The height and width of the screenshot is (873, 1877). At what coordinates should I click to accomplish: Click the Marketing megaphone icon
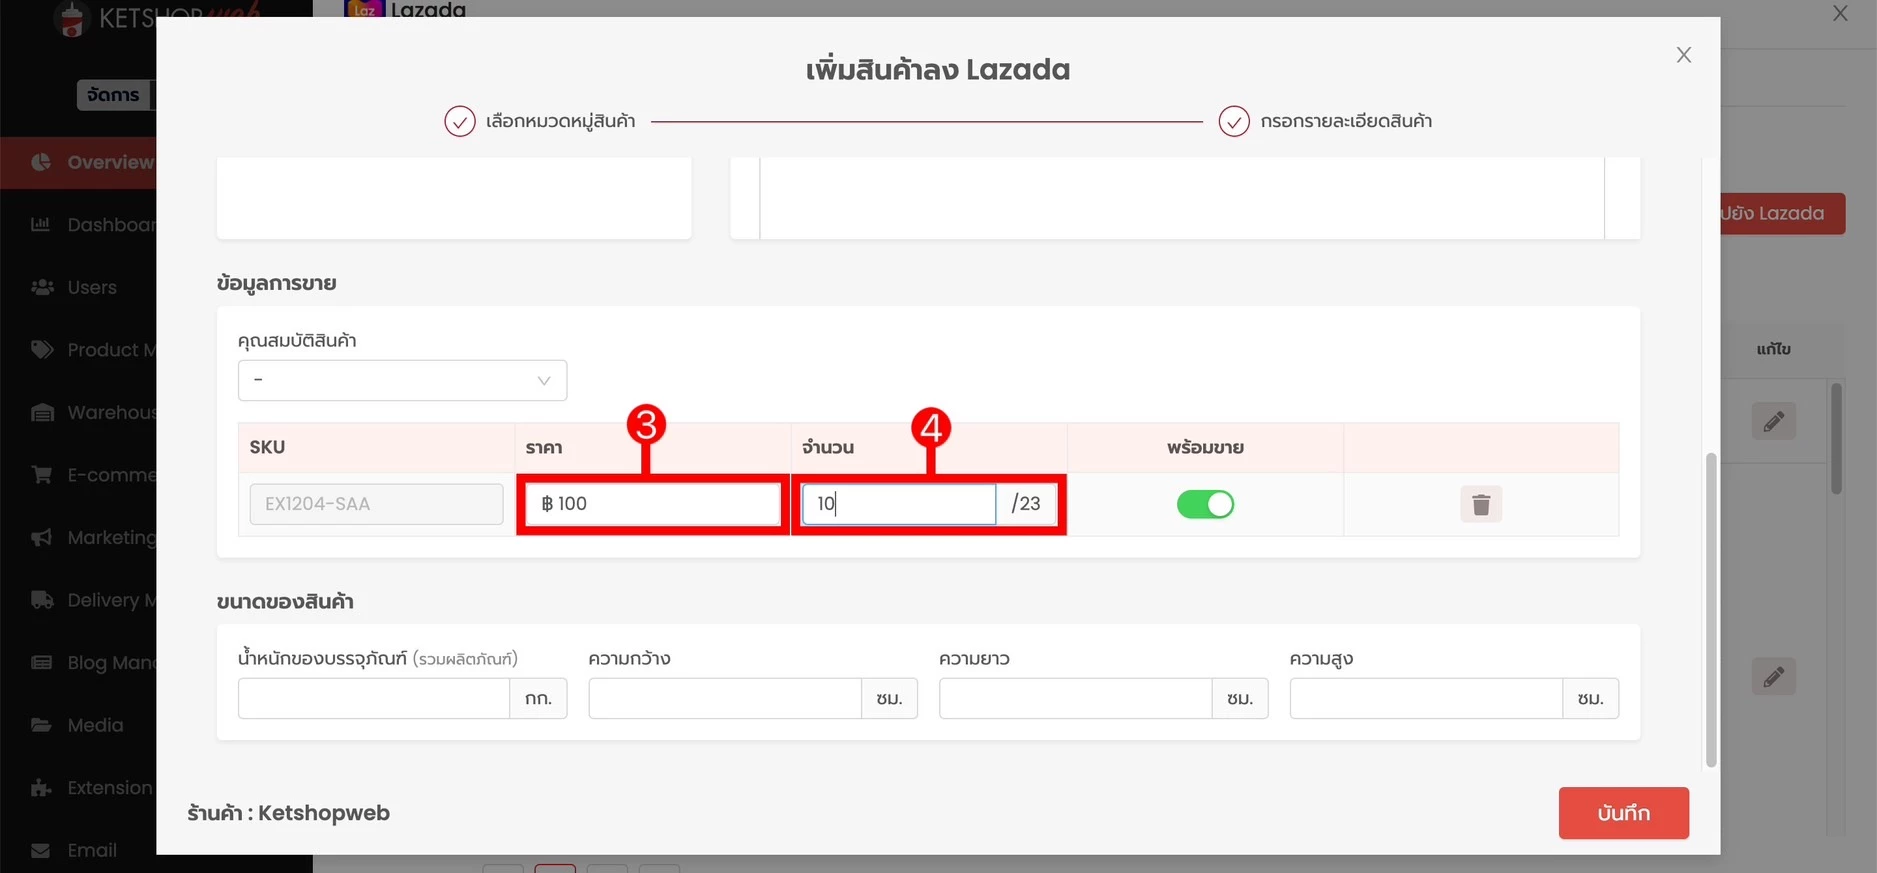(41, 538)
